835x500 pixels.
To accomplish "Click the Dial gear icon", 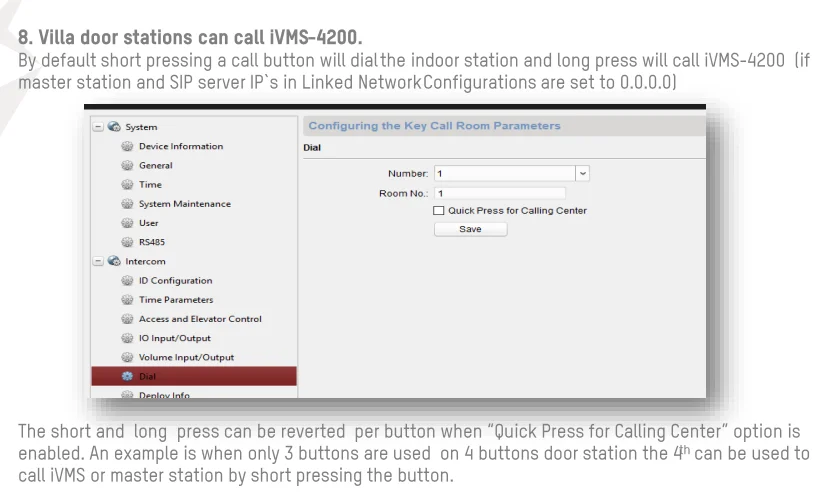I will pos(127,376).
